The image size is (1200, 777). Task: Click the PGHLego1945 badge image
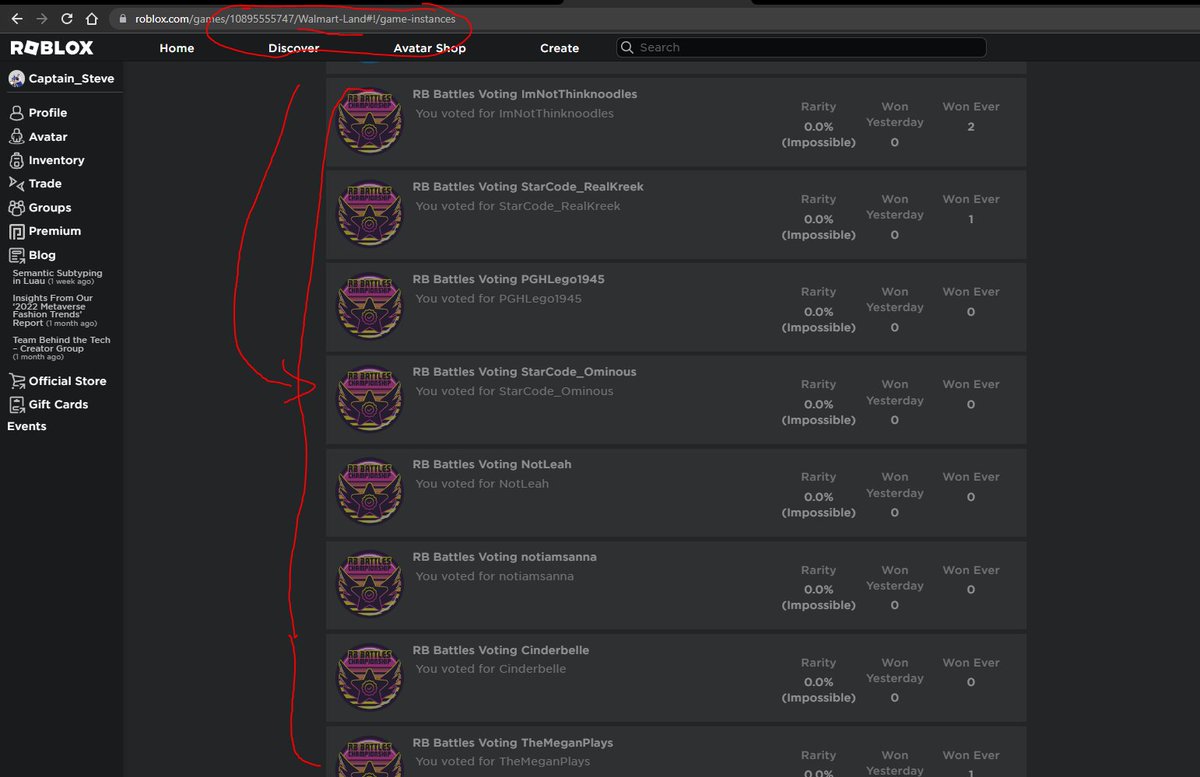click(x=369, y=307)
